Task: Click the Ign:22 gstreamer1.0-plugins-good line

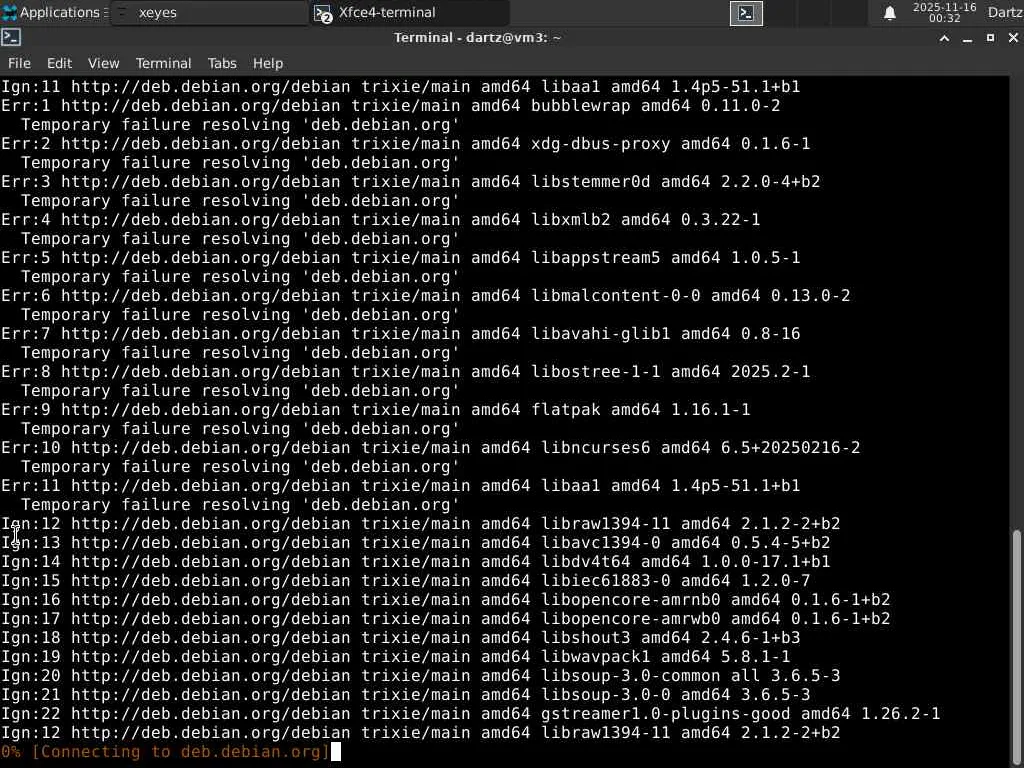Action: click(470, 714)
